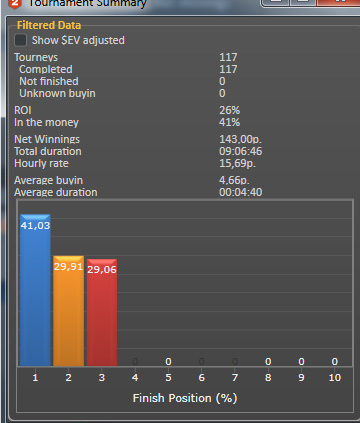Minimize the Tournament Summary window
The width and height of the screenshot is (360, 423).
click(275, 2)
